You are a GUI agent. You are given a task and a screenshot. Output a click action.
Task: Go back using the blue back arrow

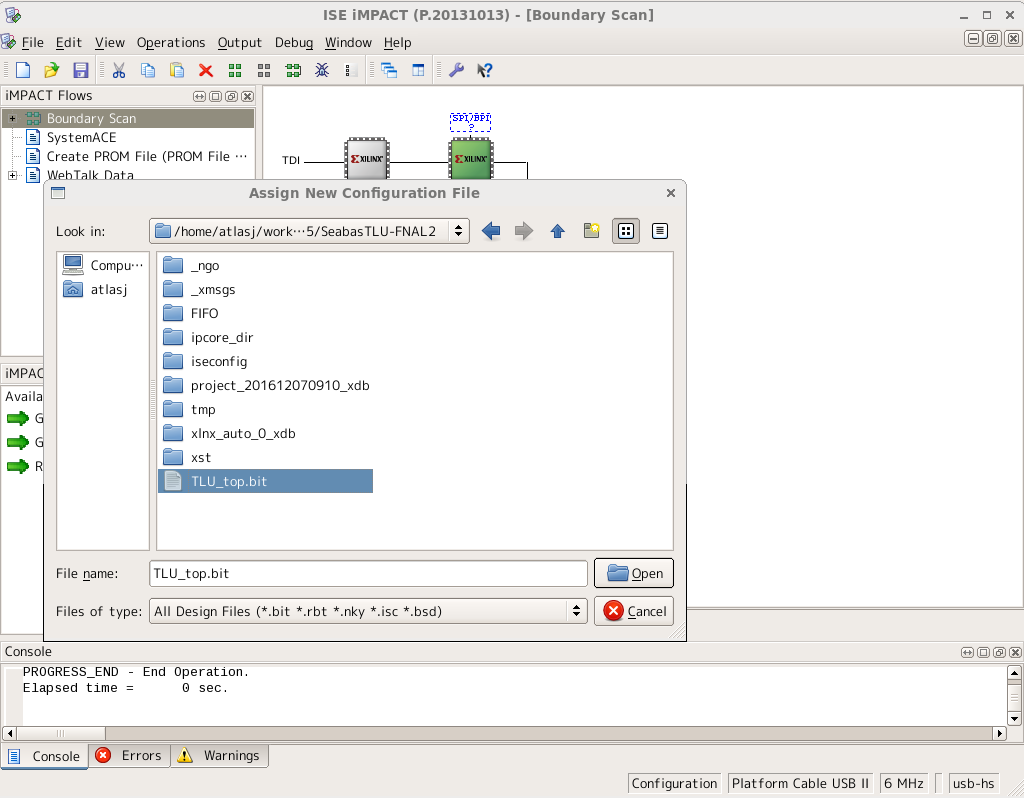point(490,231)
